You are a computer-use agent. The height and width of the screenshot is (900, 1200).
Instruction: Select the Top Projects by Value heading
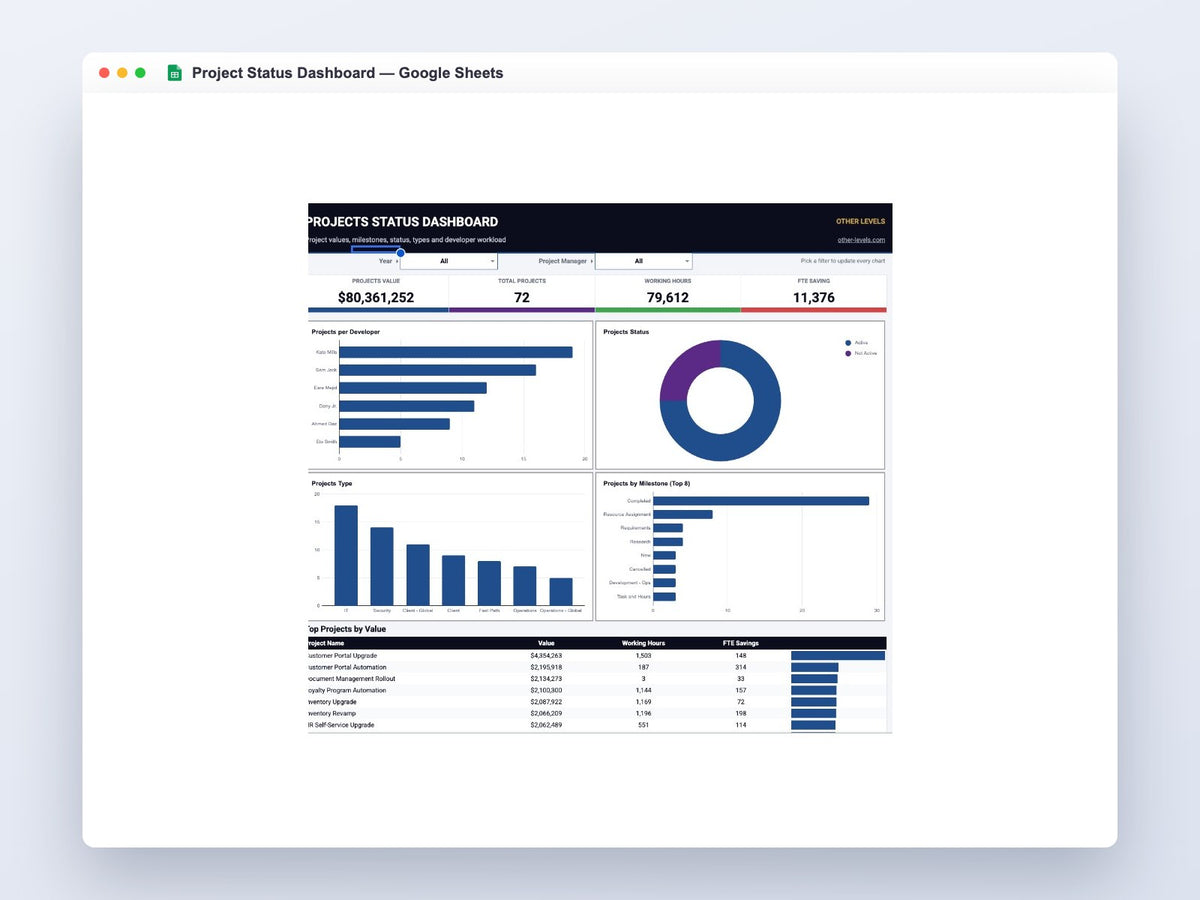347,629
